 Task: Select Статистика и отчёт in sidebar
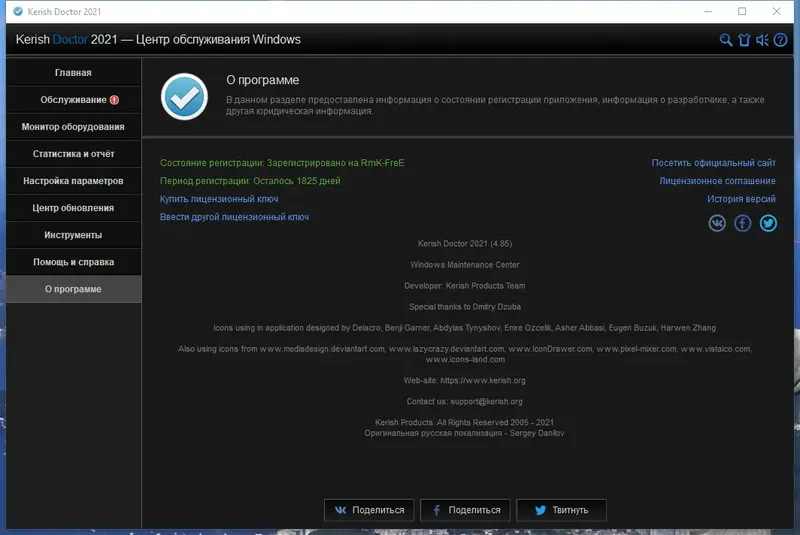click(73, 154)
